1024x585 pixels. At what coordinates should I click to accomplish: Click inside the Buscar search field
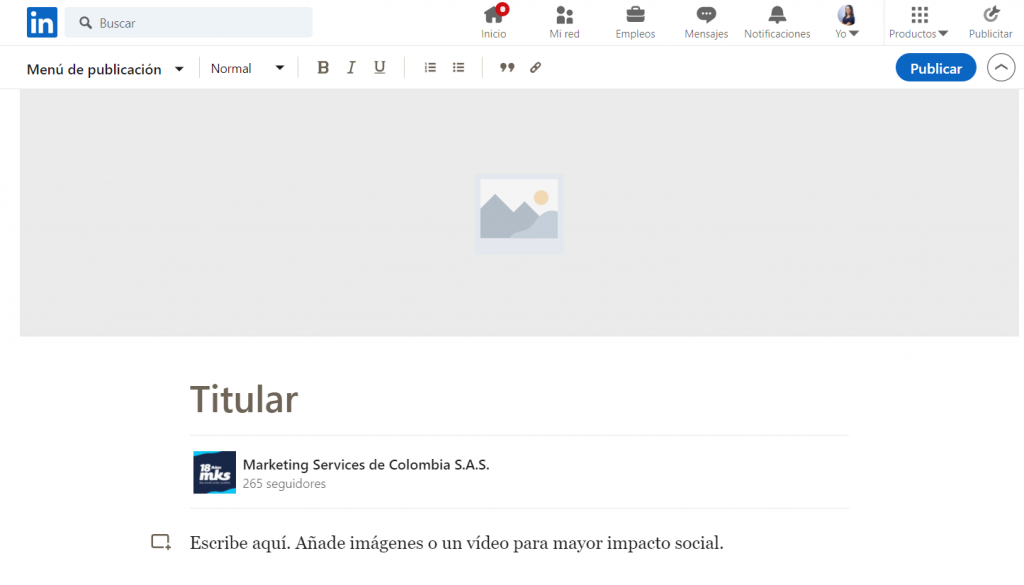[188, 22]
